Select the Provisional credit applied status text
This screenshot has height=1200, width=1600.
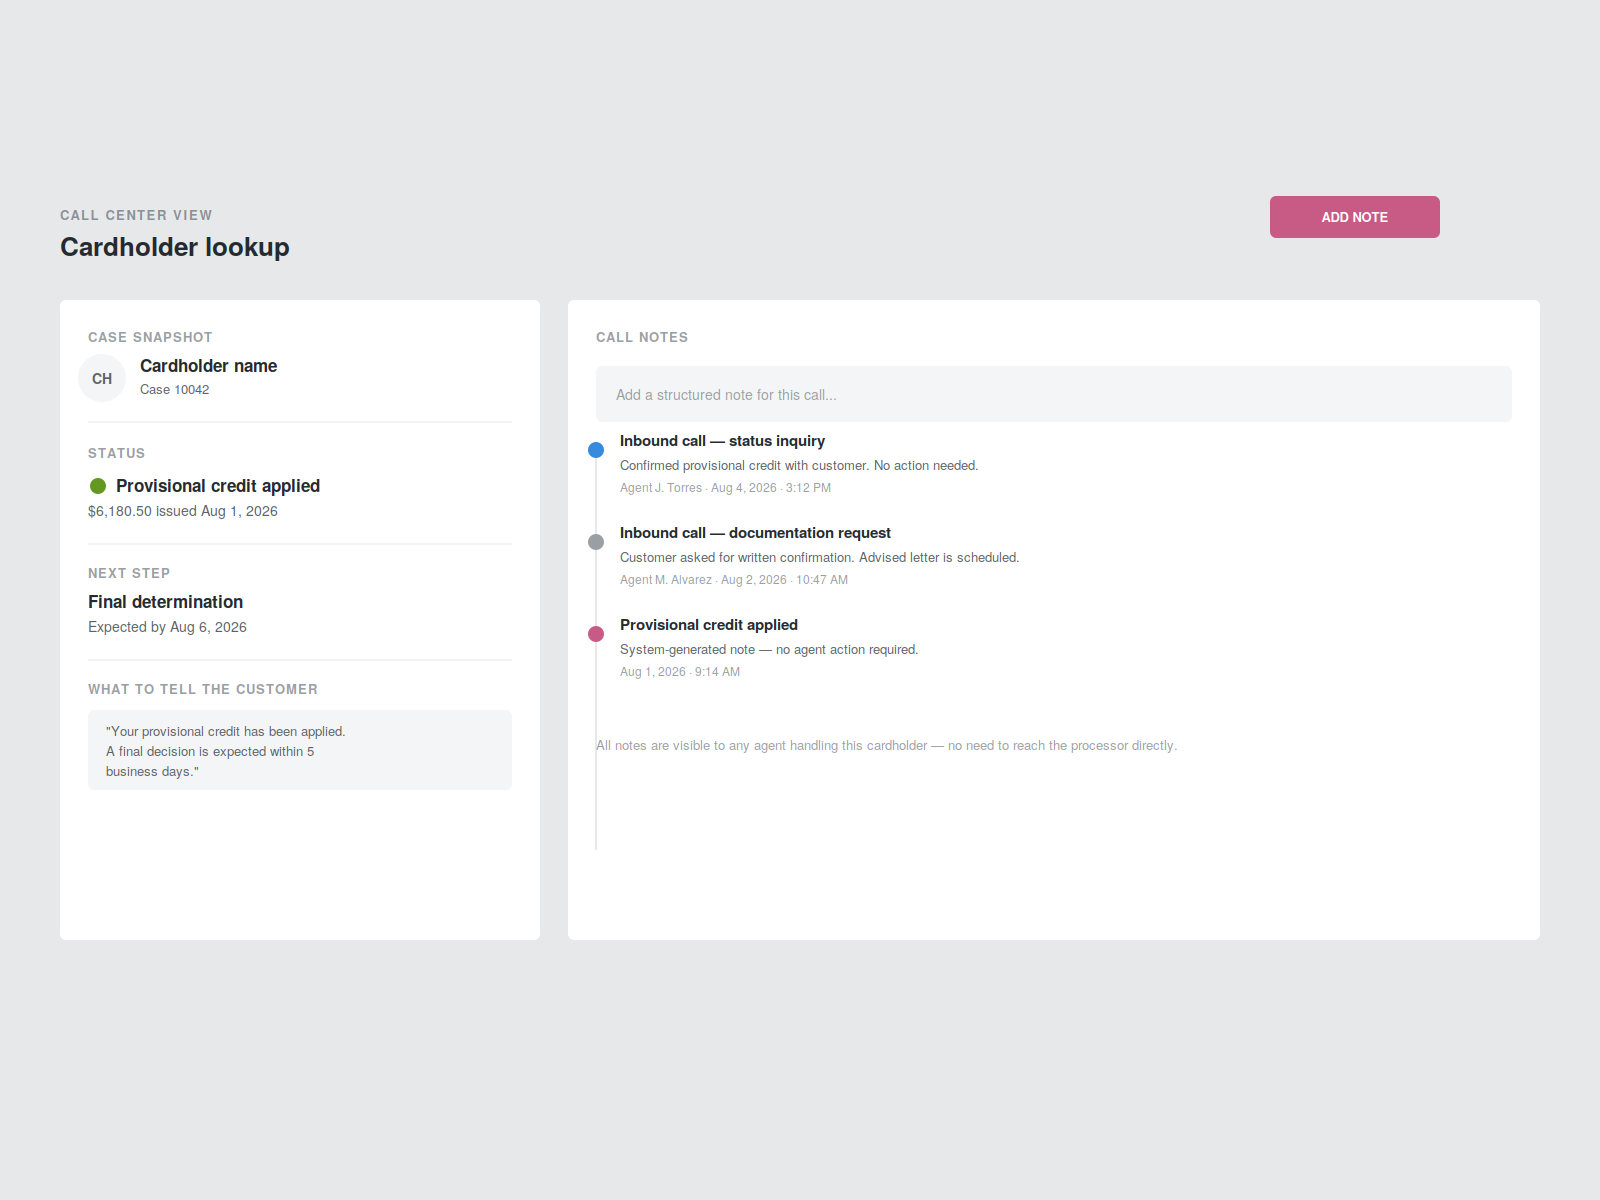(218, 486)
